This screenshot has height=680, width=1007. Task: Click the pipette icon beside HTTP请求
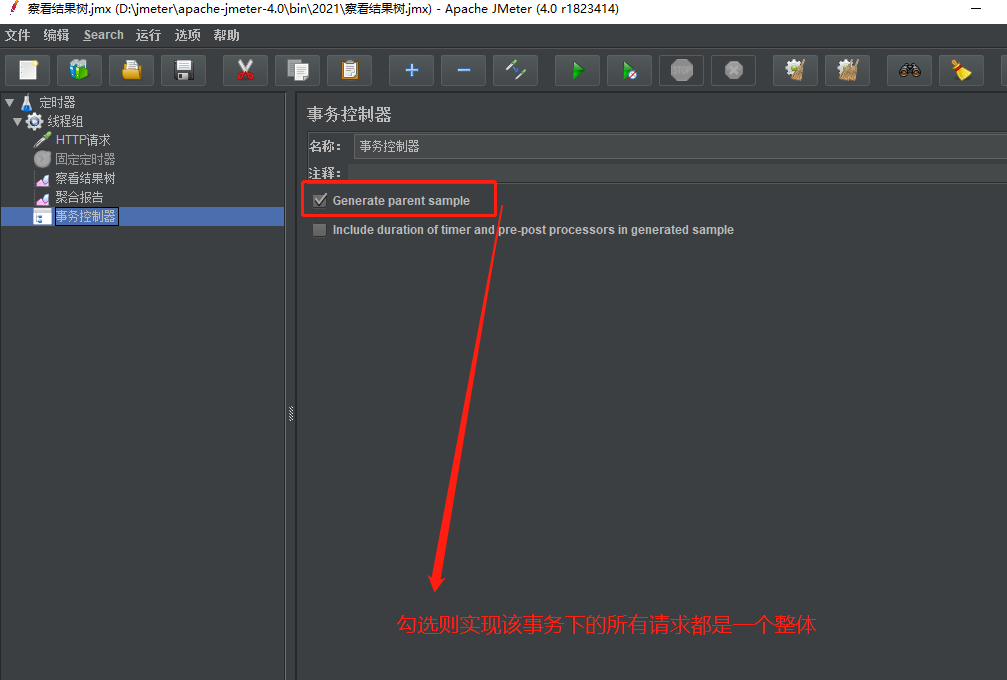pyautogui.click(x=42, y=140)
